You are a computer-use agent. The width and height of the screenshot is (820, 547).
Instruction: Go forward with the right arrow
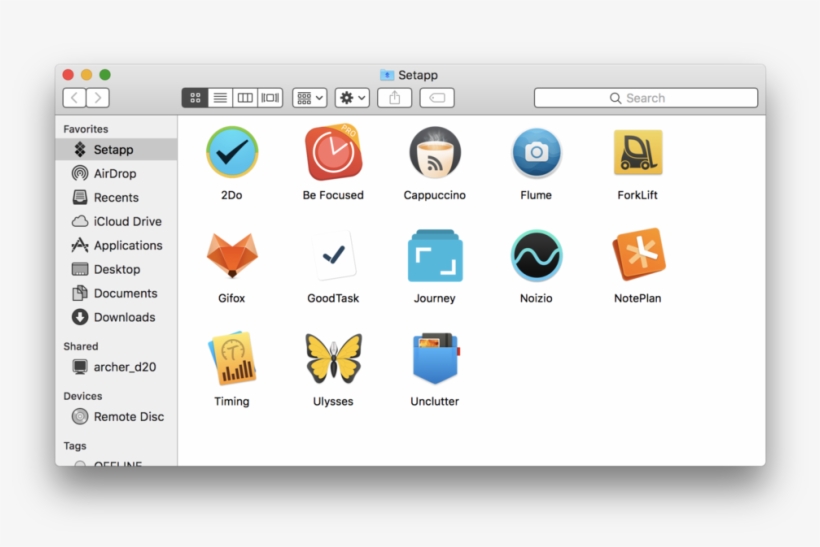tap(98, 98)
